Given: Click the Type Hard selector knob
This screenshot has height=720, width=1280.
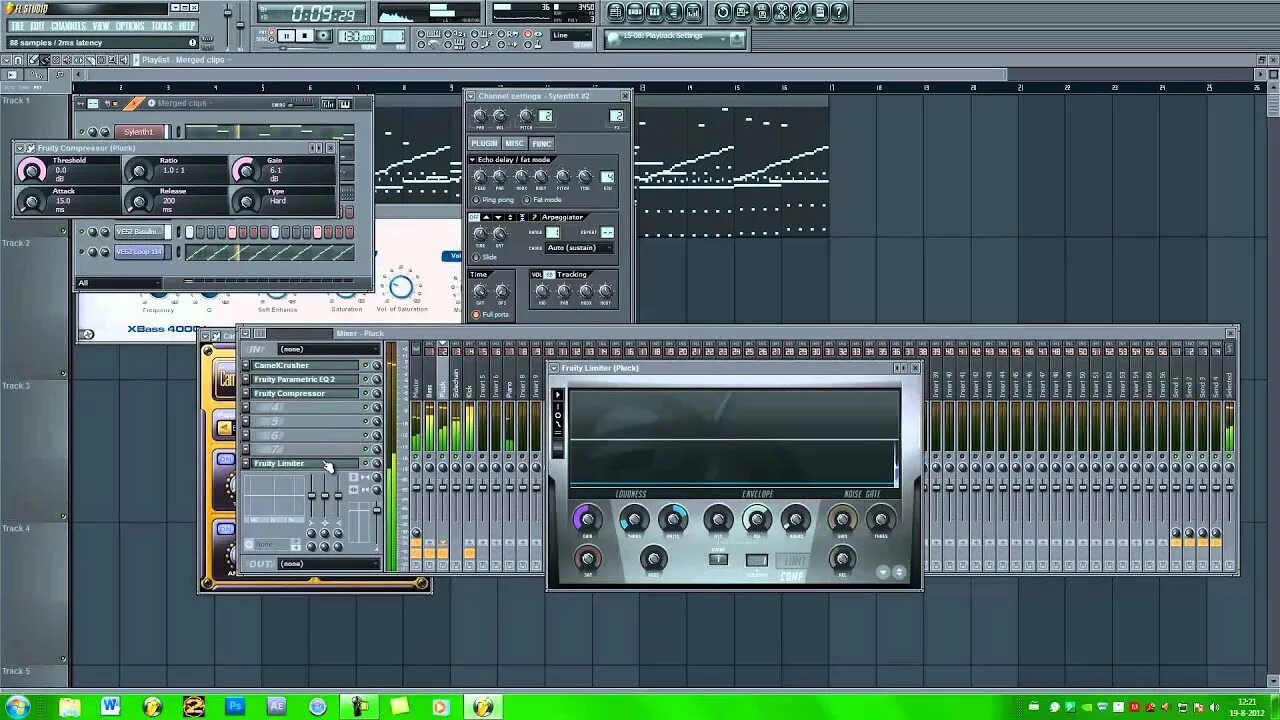Looking at the screenshot, I should click(245, 202).
